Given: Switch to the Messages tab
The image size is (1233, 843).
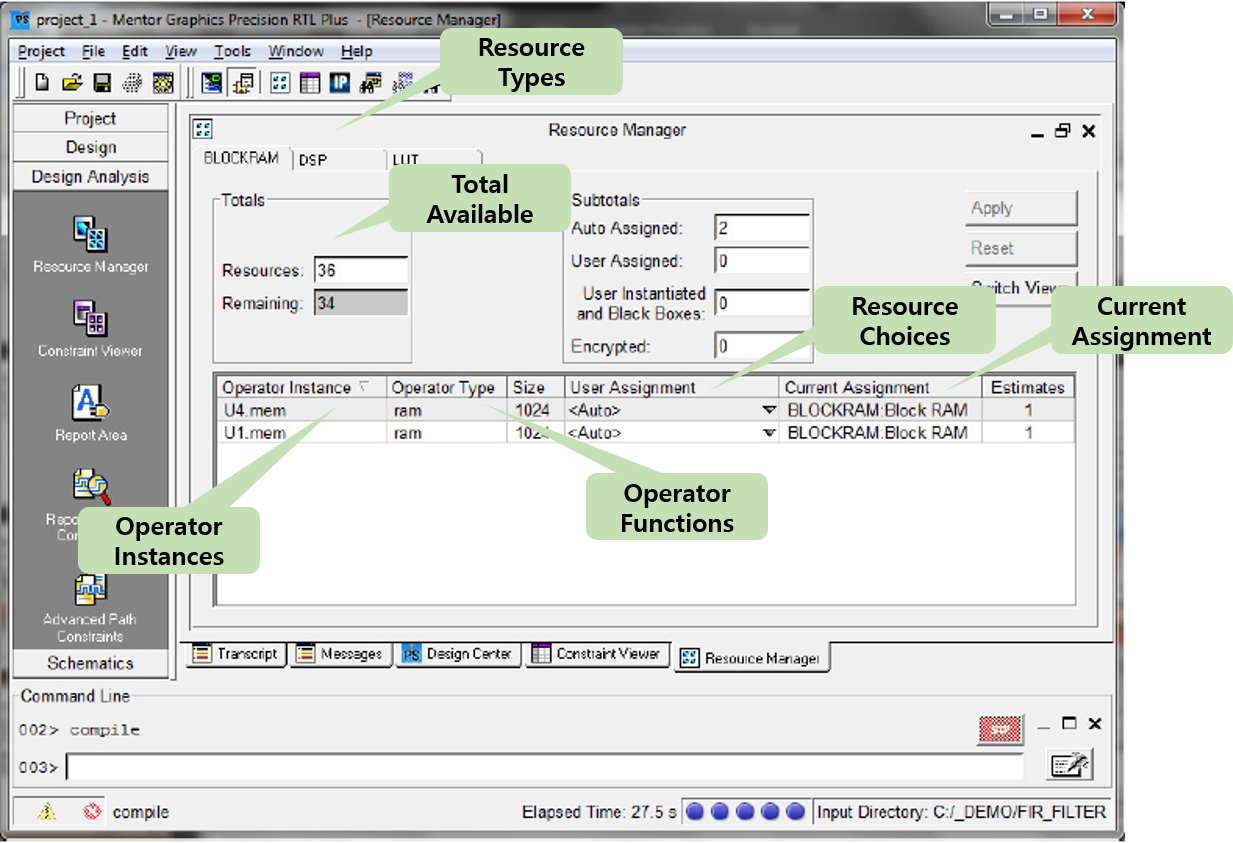Looking at the screenshot, I should pos(341,654).
